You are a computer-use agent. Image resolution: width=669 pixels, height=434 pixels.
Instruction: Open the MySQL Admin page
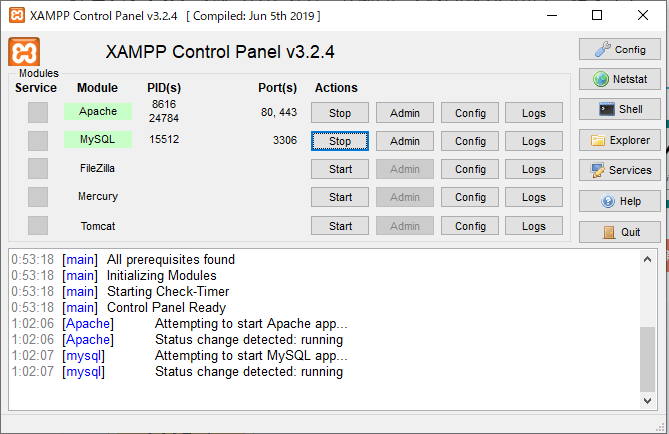(x=404, y=141)
